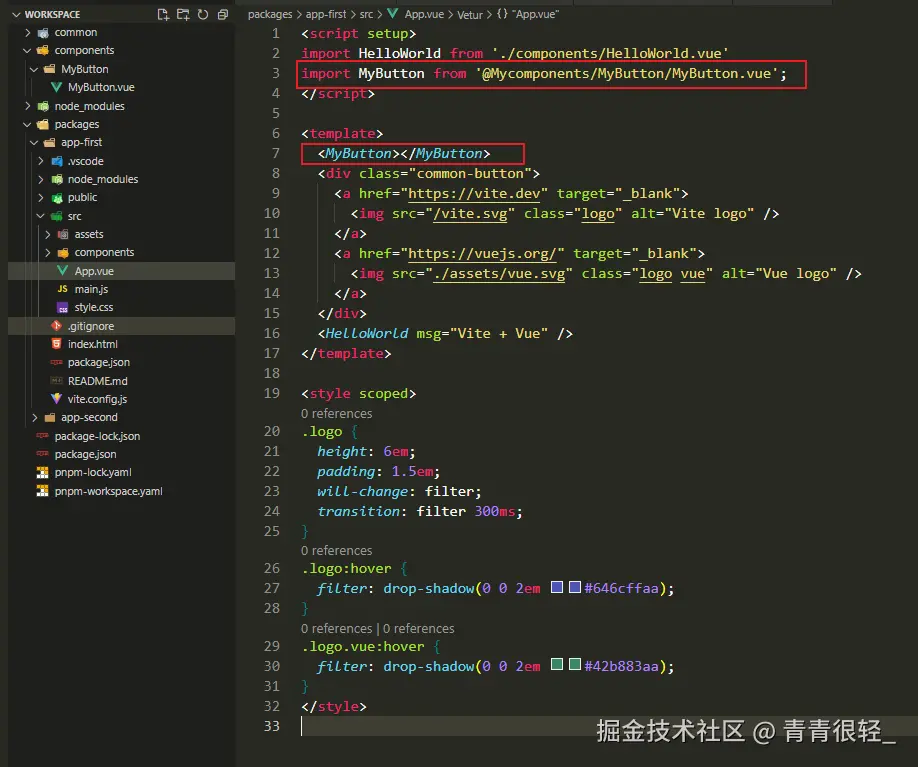Click the folder icon of common
The width and height of the screenshot is (918, 767).
tap(43, 33)
